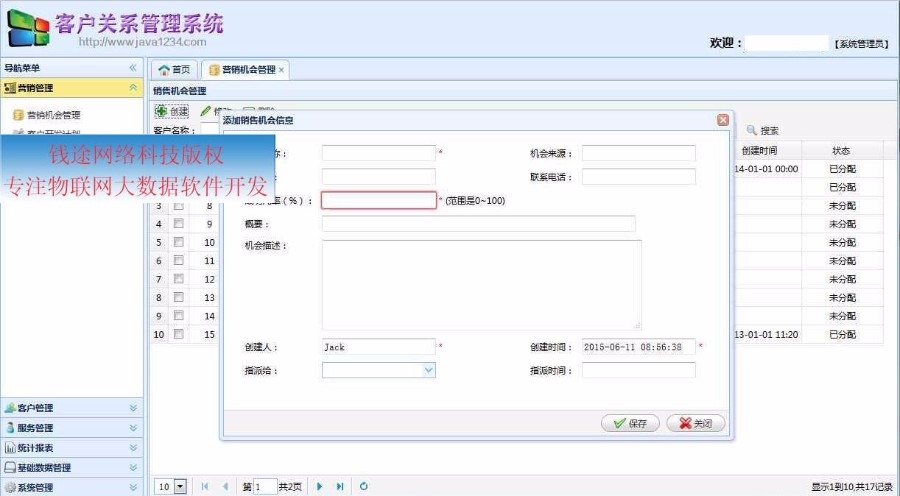
Task: Open the 指派给 dropdown list
Action: click(429, 370)
